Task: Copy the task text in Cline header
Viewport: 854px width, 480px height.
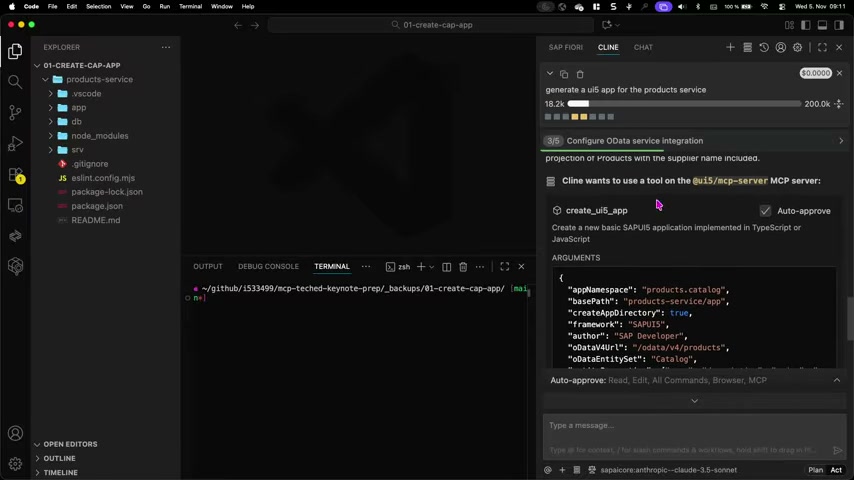Action: (x=564, y=74)
